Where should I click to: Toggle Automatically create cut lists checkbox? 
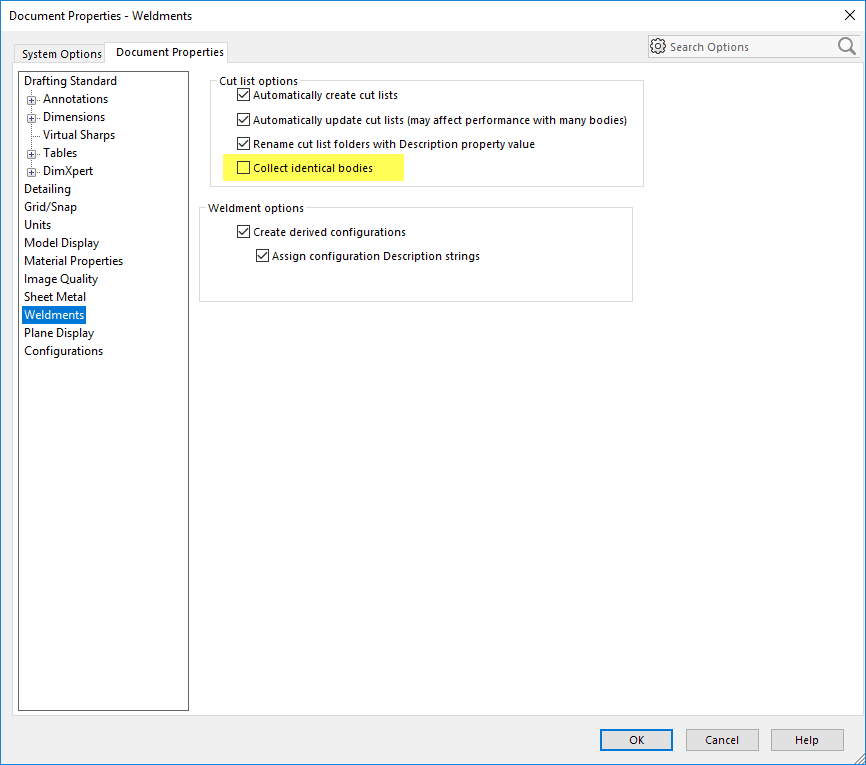(x=243, y=95)
